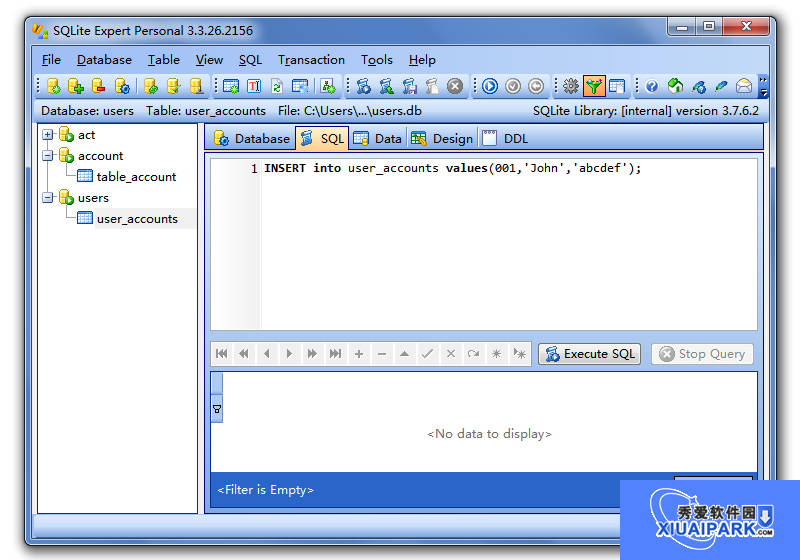Switch to the Database tab
The image size is (800, 560).
[x=252, y=138]
